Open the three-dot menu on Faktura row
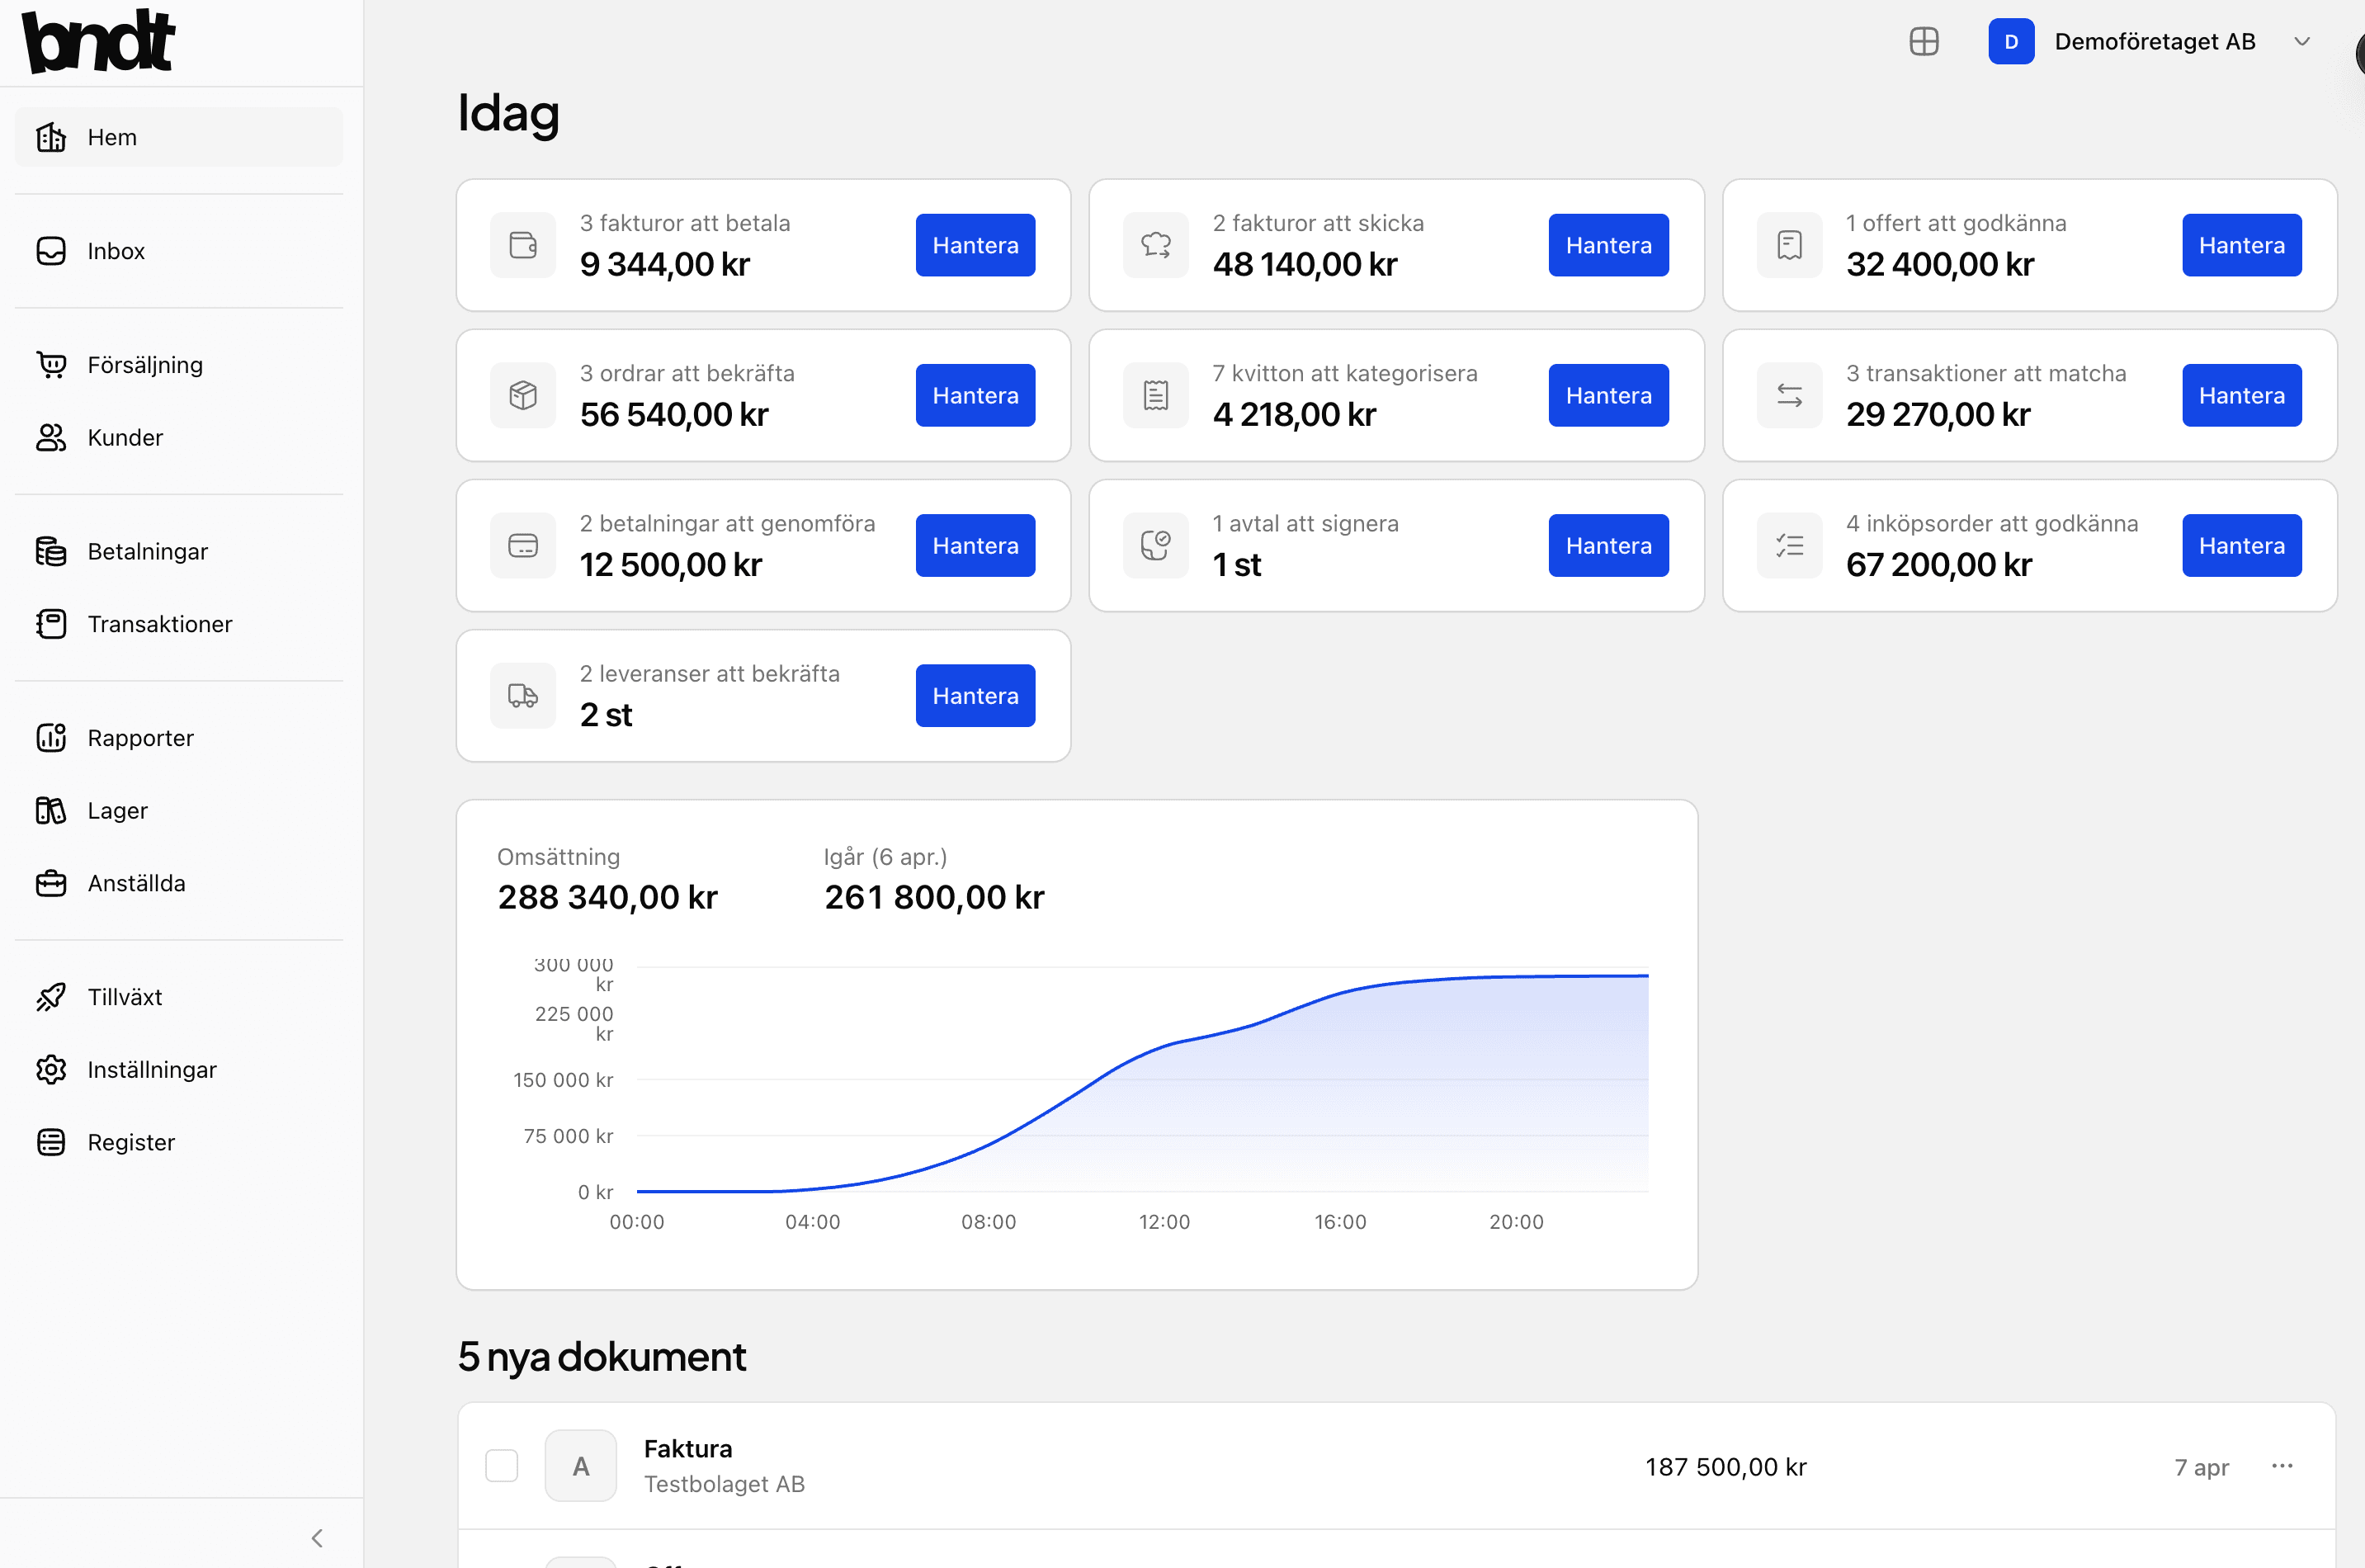The width and height of the screenshot is (2365, 1568). (x=2282, y=1466)
